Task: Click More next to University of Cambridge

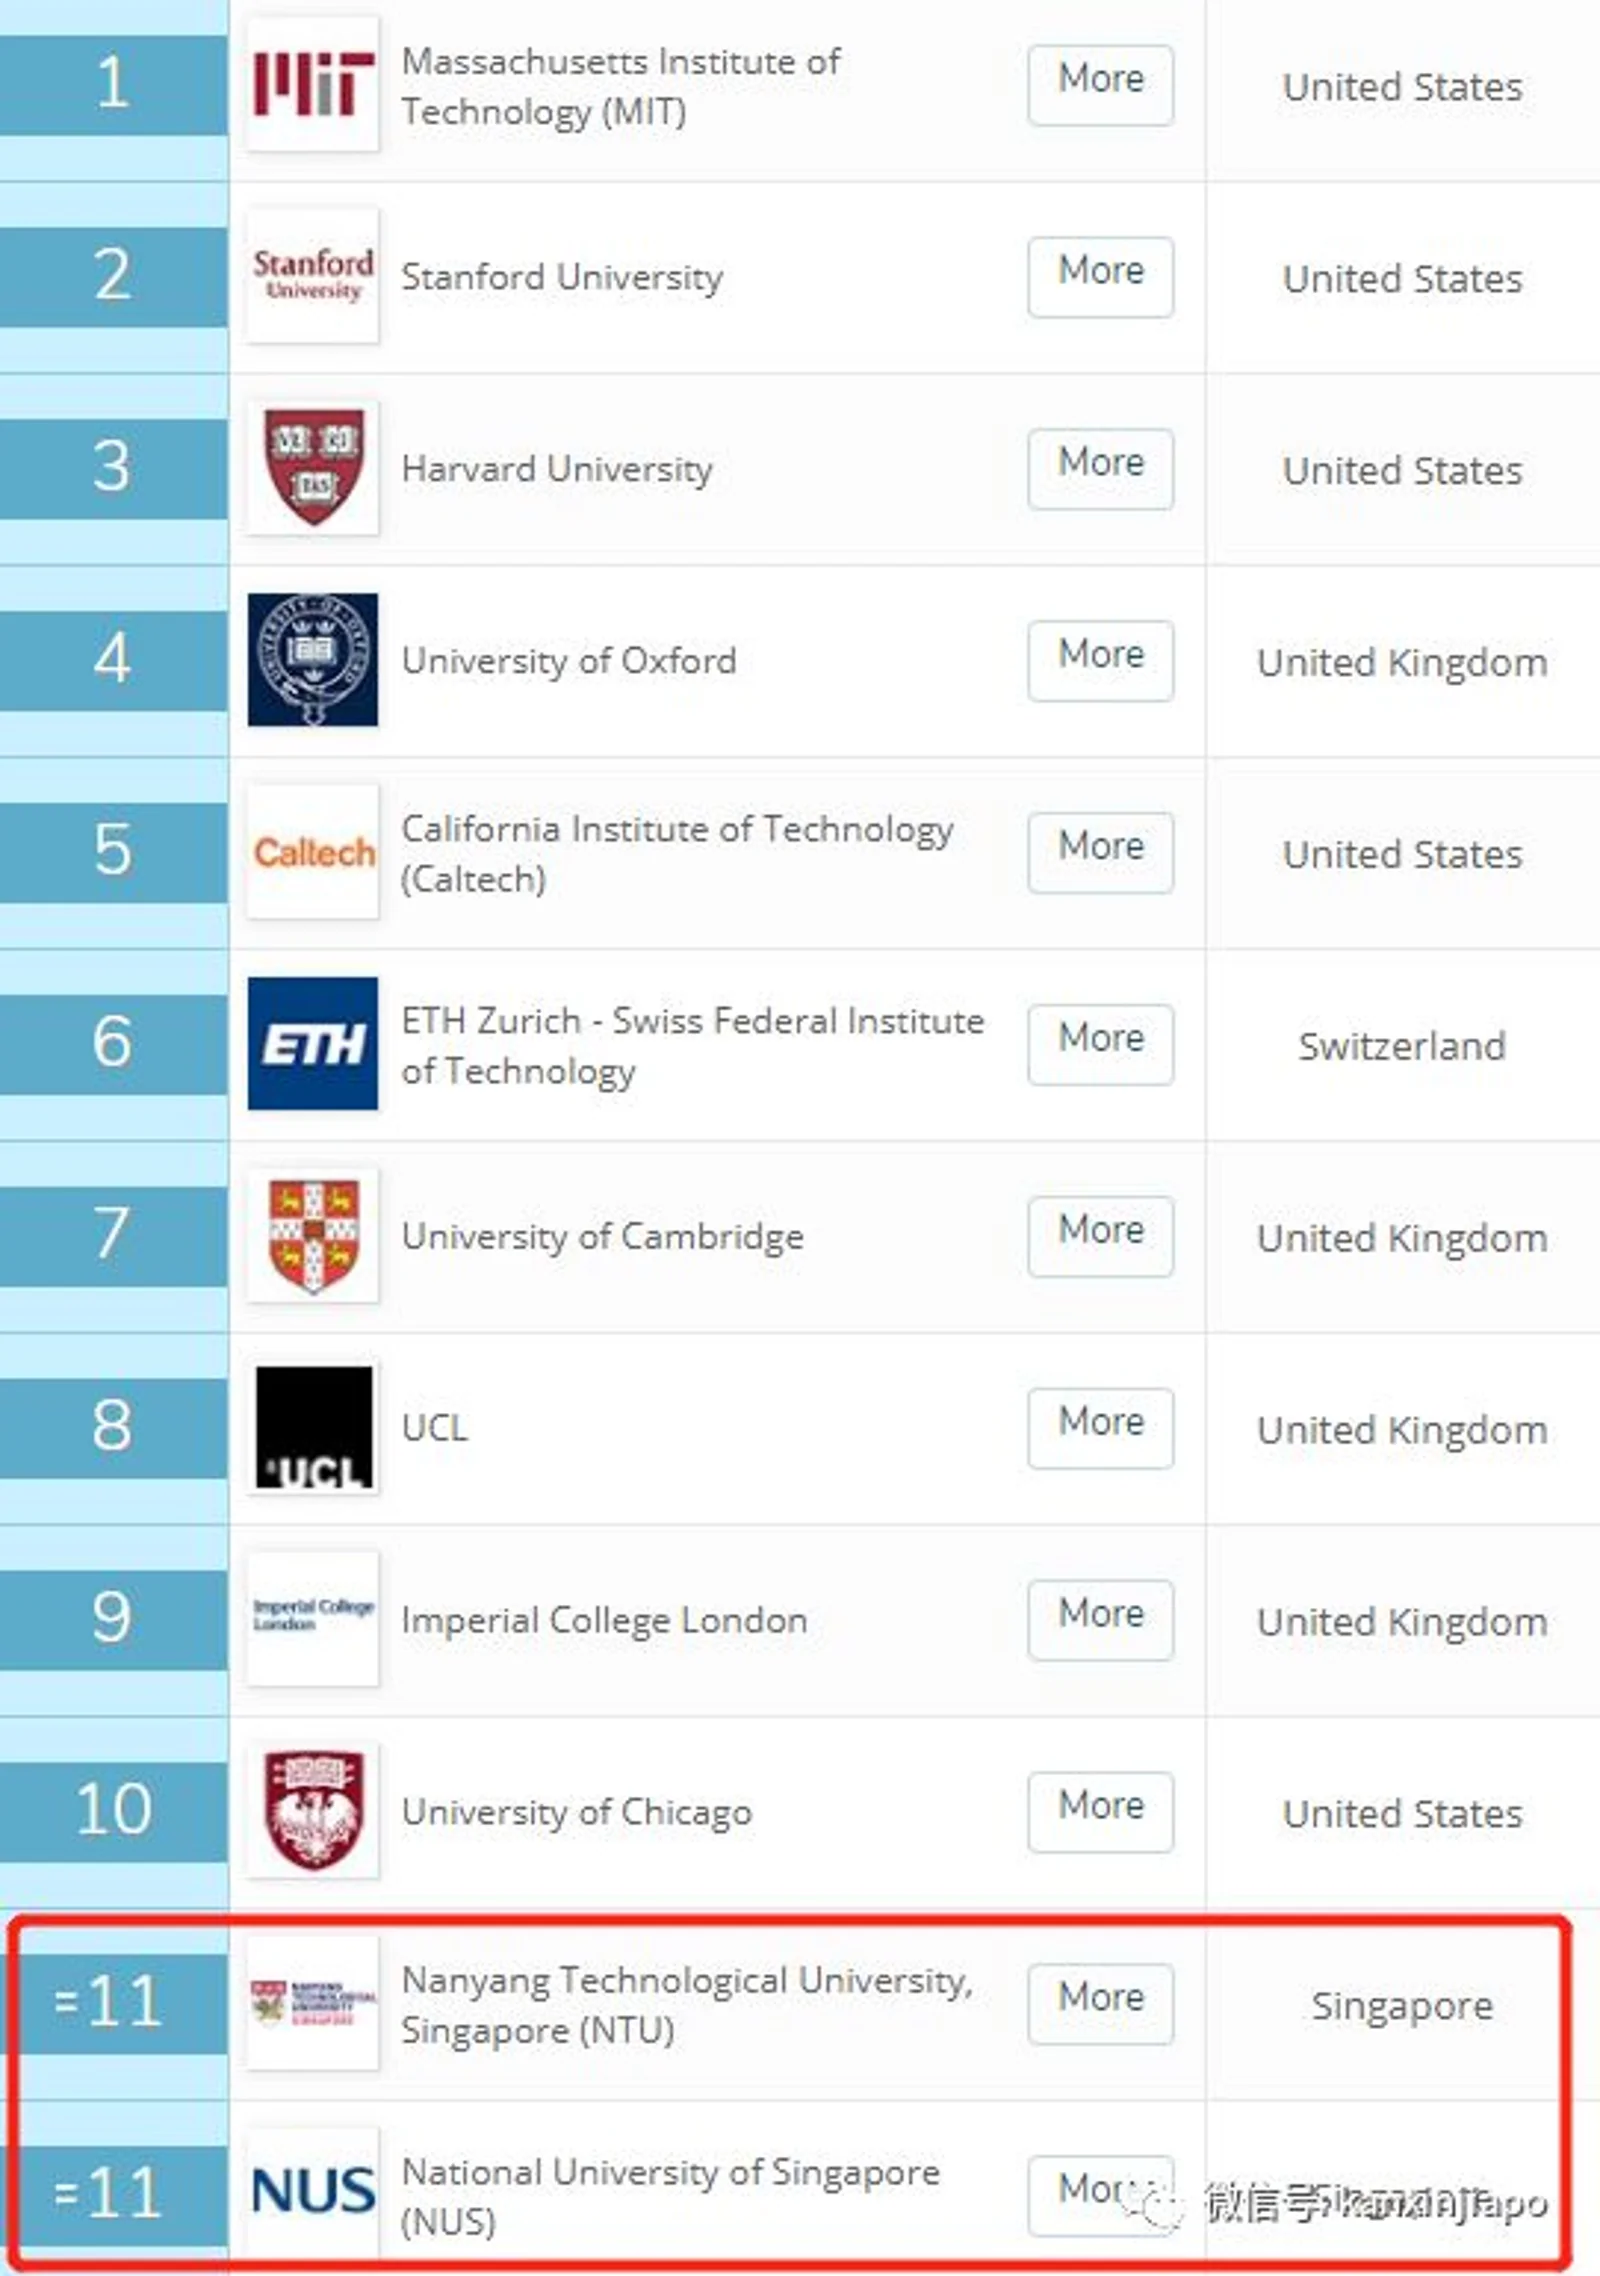Action: coord(1101,1236)
